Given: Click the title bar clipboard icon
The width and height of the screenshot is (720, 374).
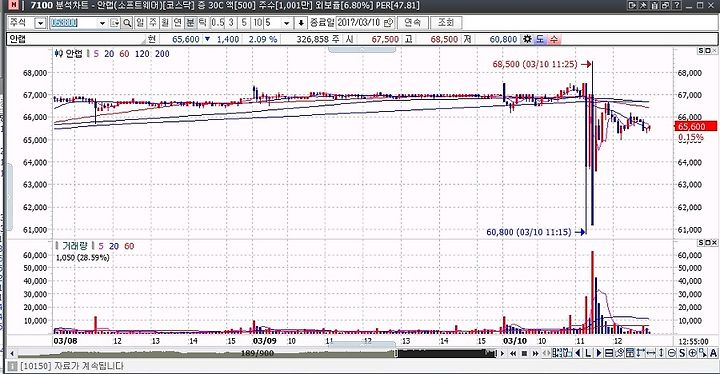Looking at the screenshot, I should [x=654, y=5].
